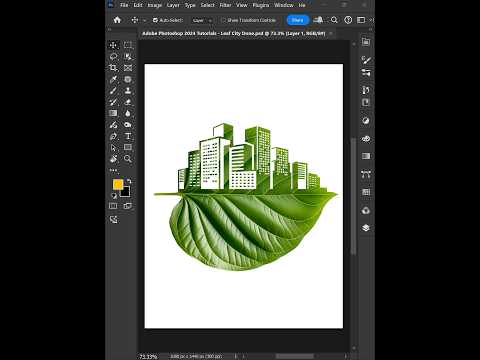
Task: Select the Frame tool
Action: click(128, 68)
